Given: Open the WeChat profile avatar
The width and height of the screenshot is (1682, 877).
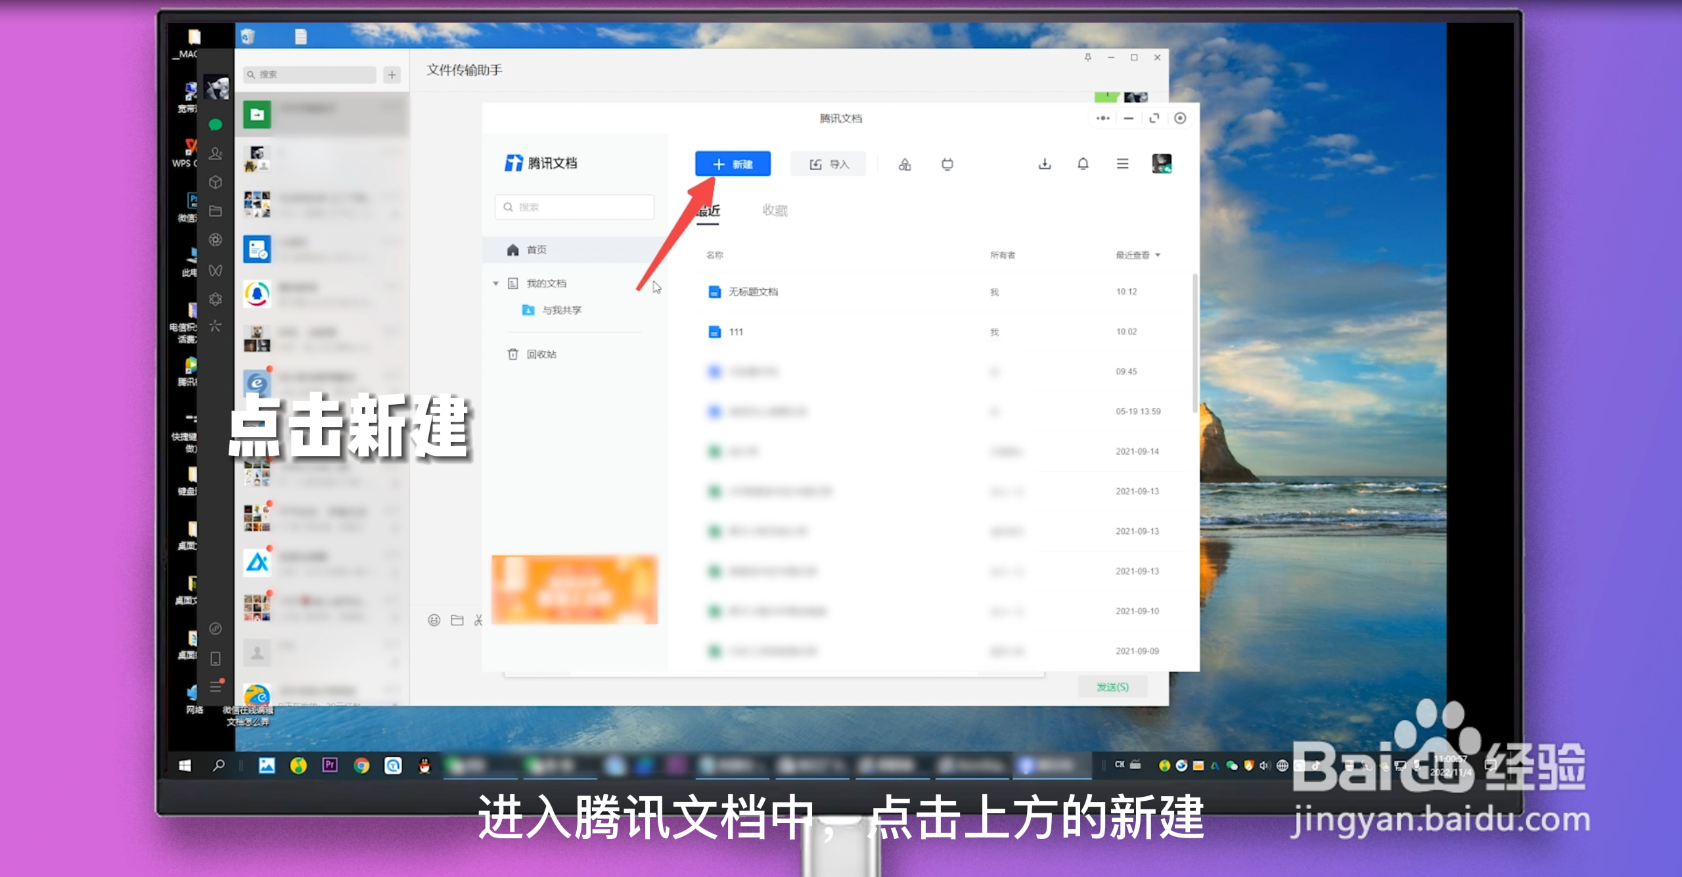Looking at the screenshot, I should 217,88.
